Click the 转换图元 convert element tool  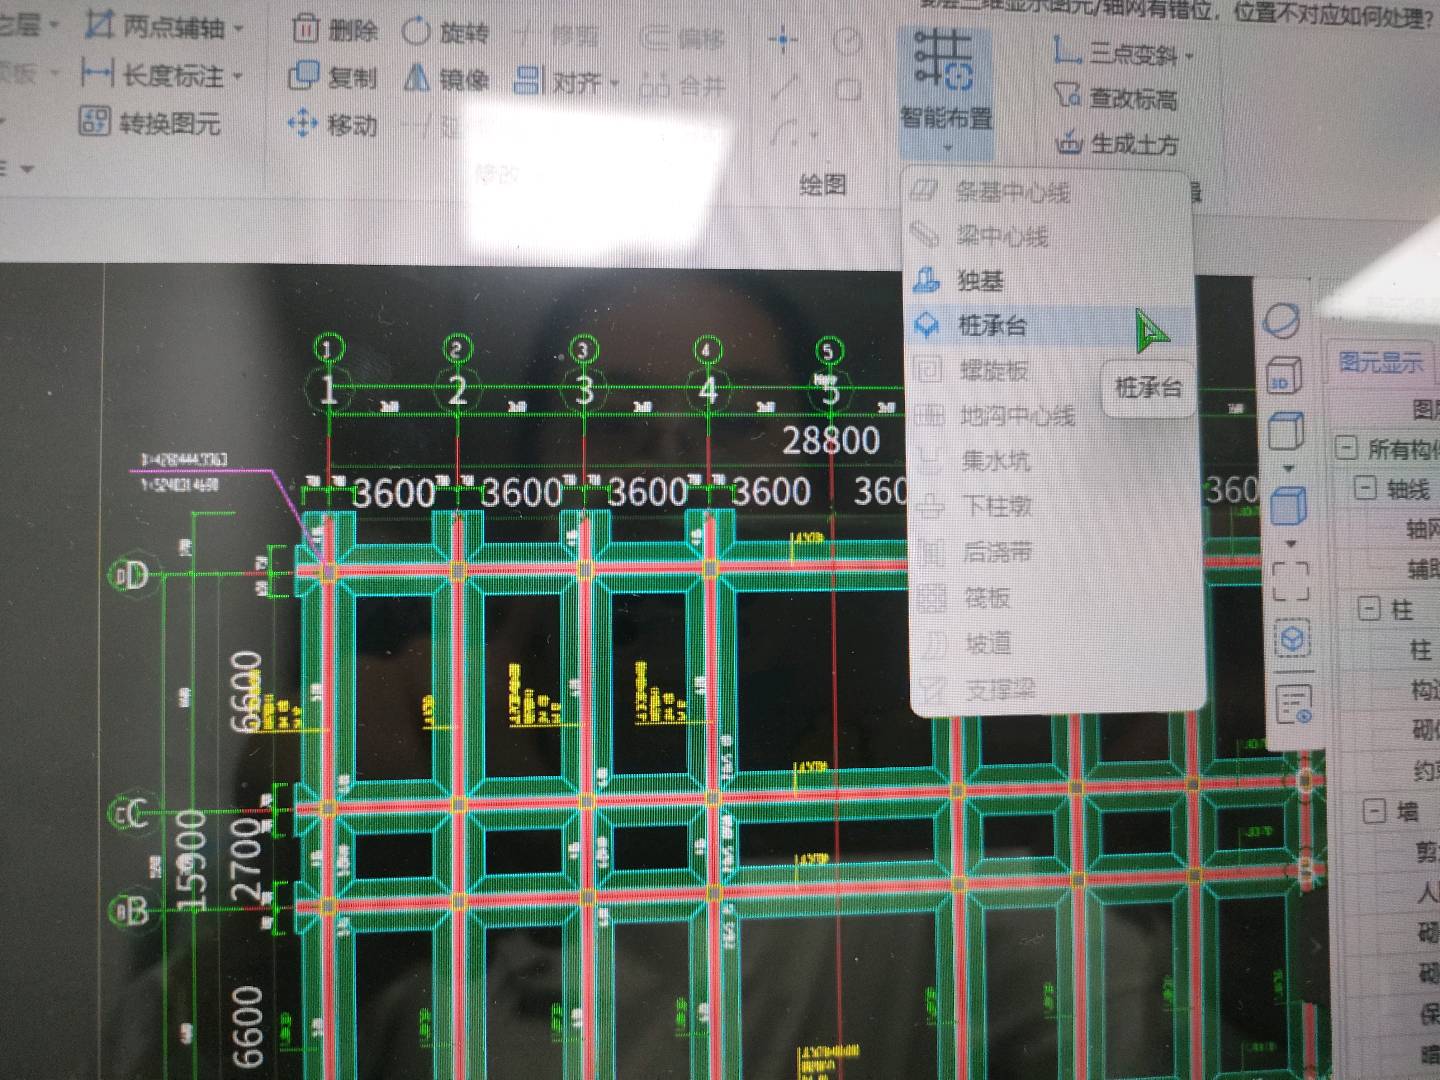tap(150, 123)
